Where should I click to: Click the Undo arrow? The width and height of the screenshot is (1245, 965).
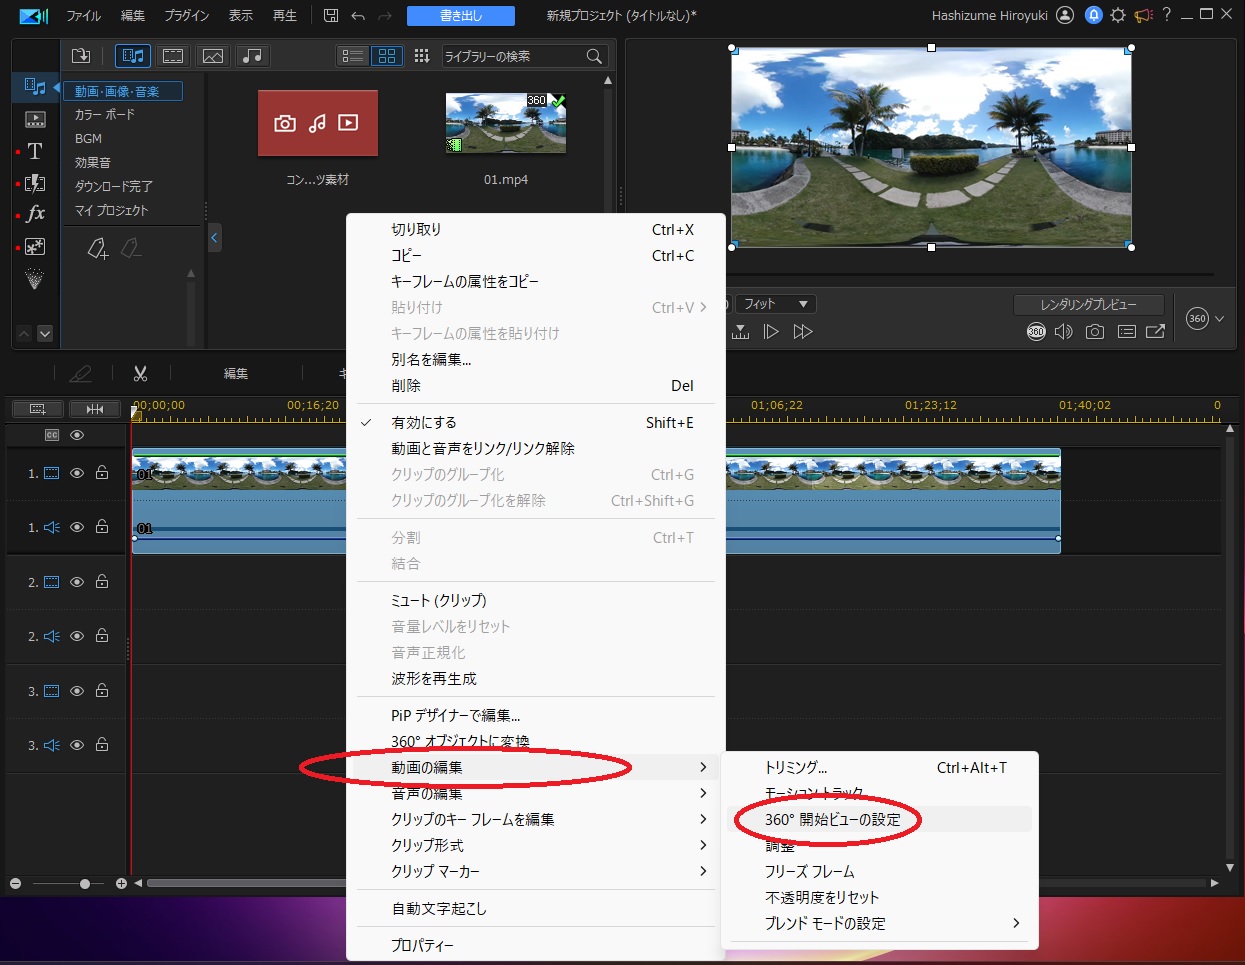pos(358,16)
